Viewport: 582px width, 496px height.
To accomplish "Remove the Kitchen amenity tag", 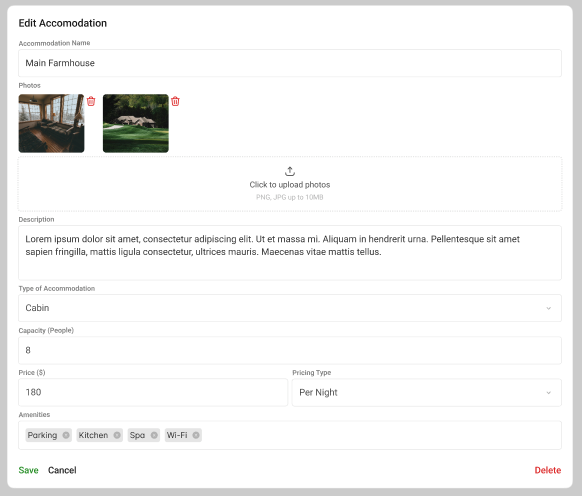I will (x=117, y=435).
